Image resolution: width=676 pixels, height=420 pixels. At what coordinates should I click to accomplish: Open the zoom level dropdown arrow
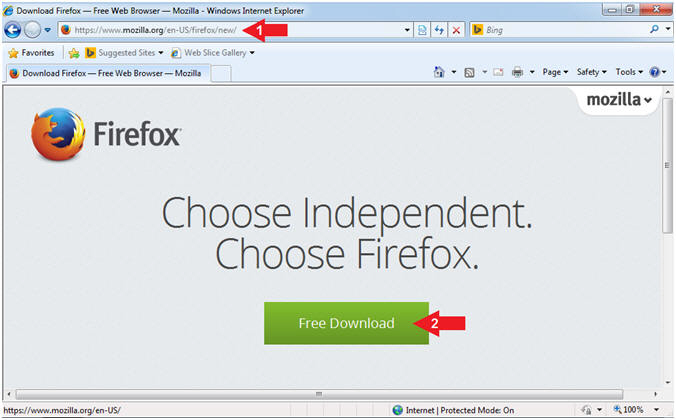(656, 410)
